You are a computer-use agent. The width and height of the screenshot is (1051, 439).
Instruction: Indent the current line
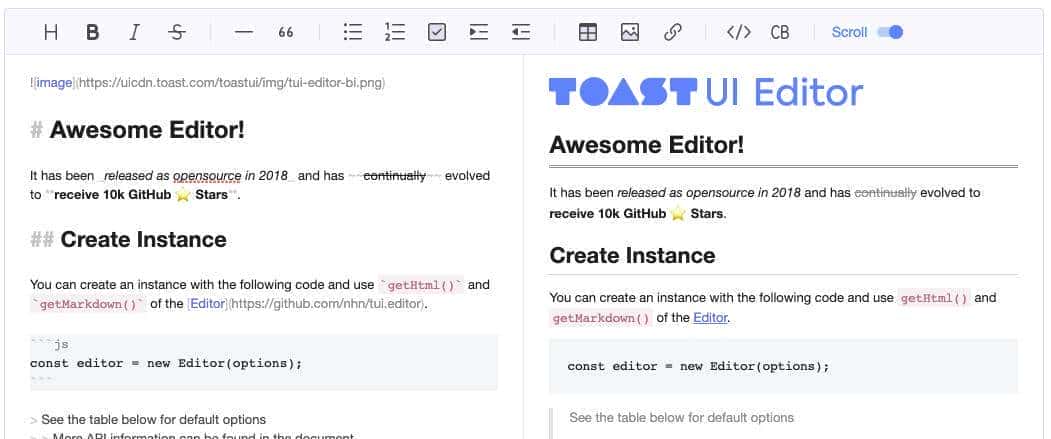pos(479,32)
